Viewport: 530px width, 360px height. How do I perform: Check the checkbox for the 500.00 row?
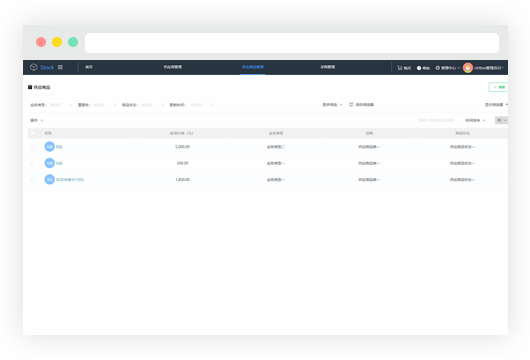pyautogui.click(x=32, y=163)
